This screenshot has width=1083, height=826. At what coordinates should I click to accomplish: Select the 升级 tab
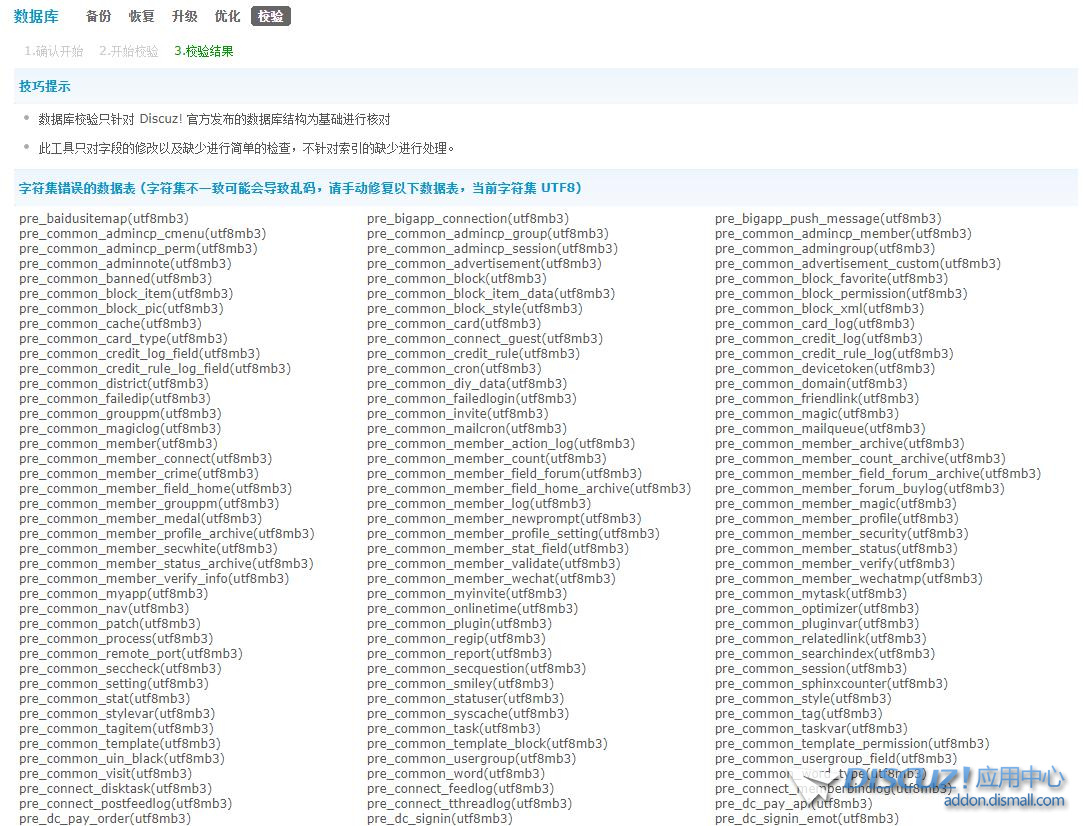(184, 16)
